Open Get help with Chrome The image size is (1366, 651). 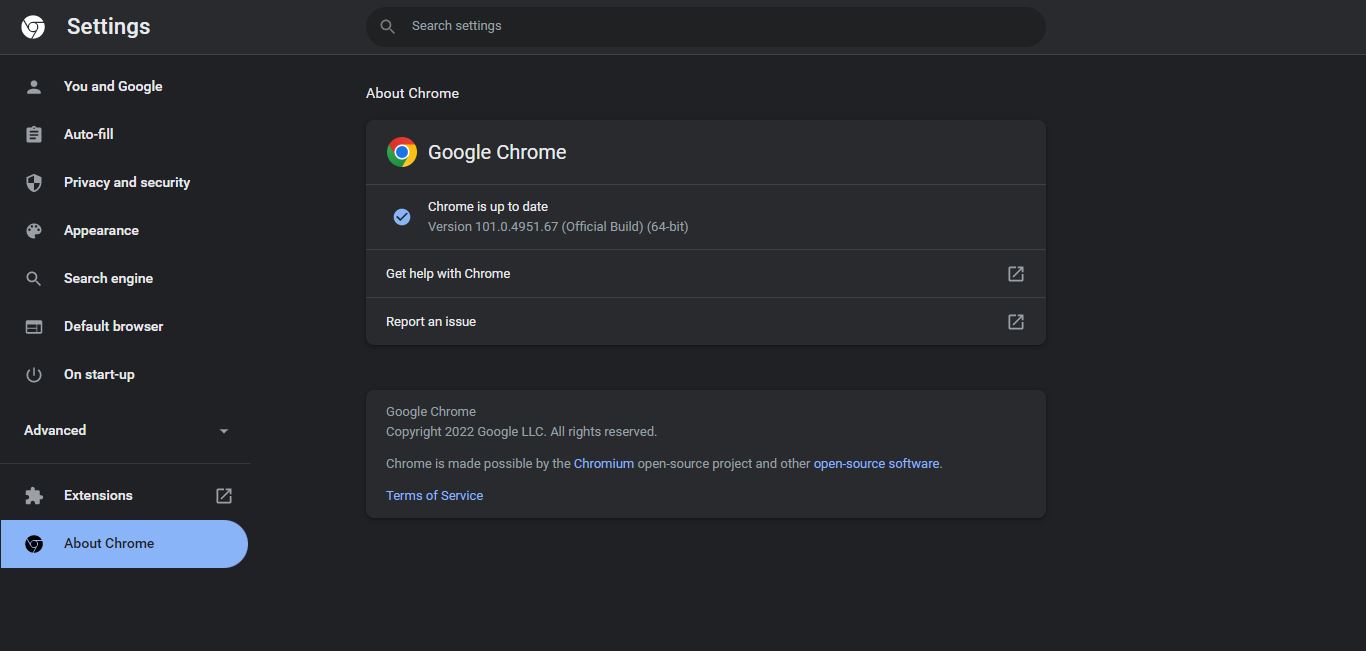pos(706,274)
